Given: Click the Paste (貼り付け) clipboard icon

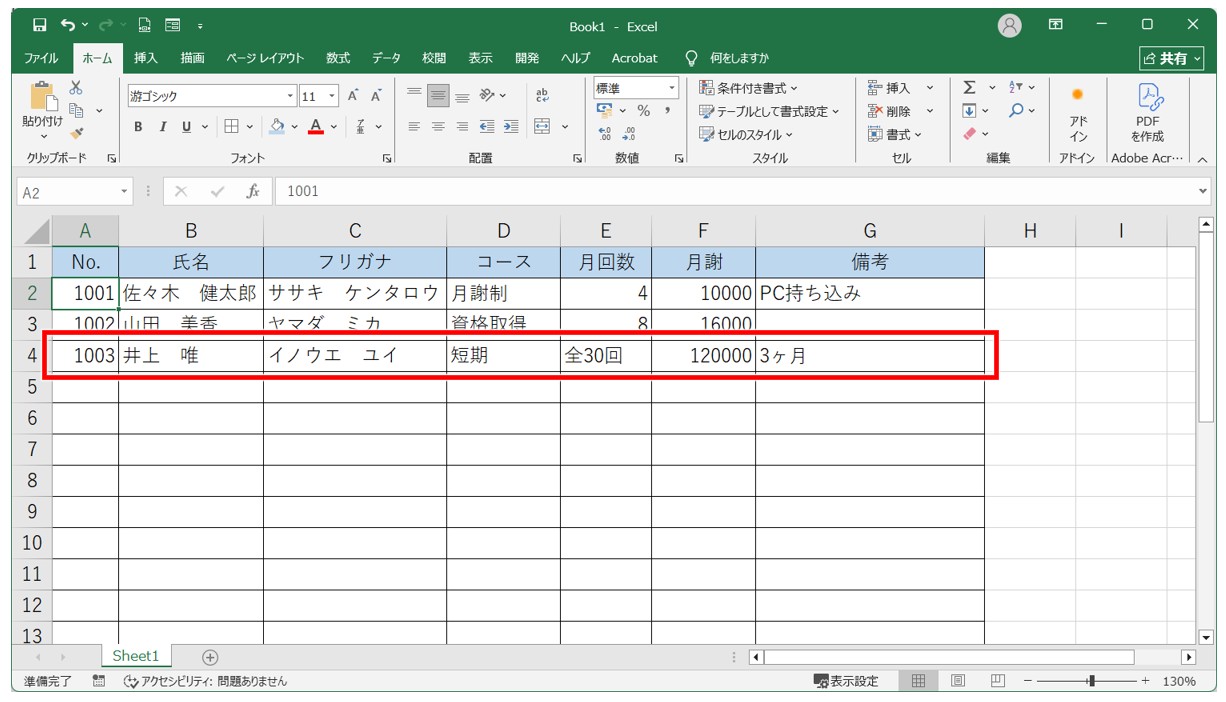Looking at the screenshot, I should tap(42, 98).
